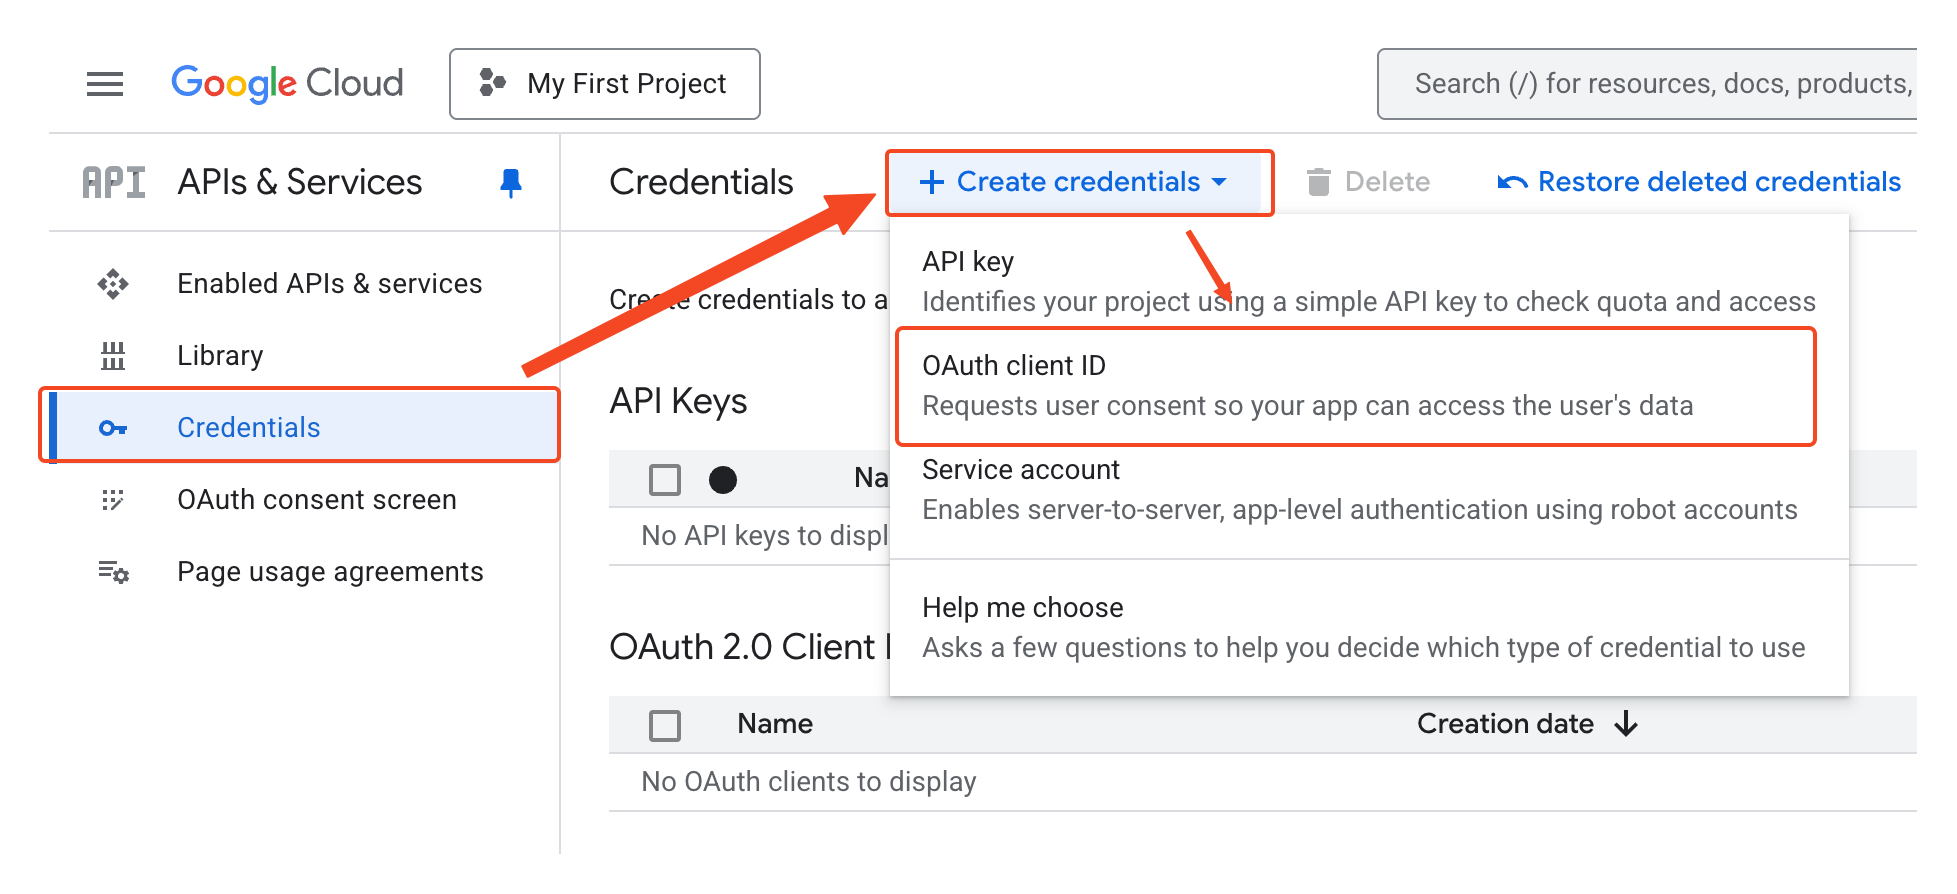Image resolution: width=1957 pixels, height=894 pixels.
Task: Click the Page usage agreements gear-list icon
Action: click(x=113, y=572)
